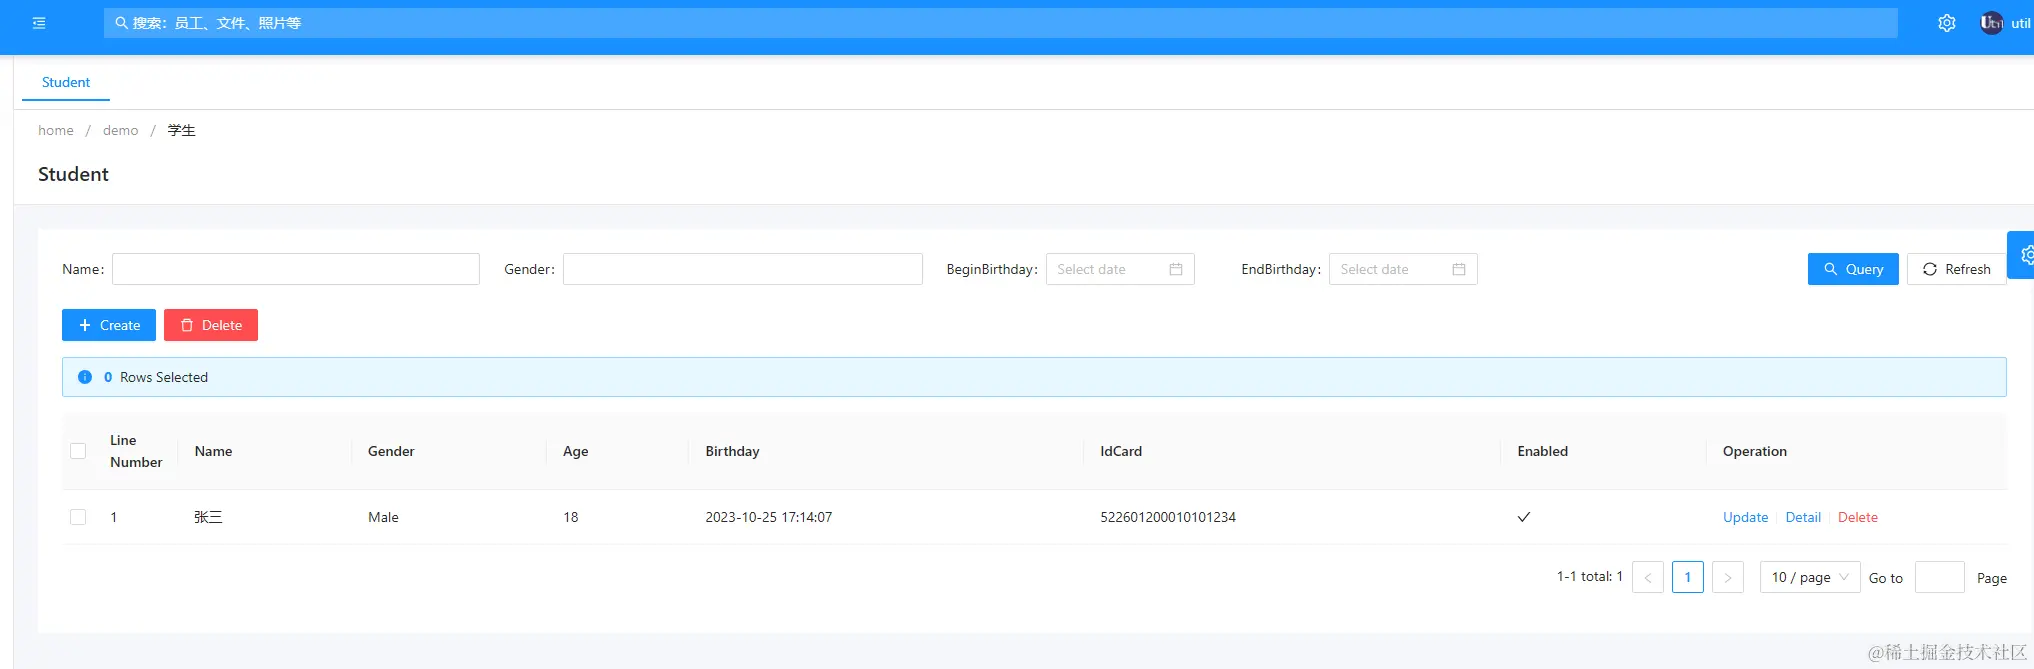The width and height of the screenshot is (2034, 669).
Task: Collapse the sidebar menu icon
Action: (x=39, y=23)
